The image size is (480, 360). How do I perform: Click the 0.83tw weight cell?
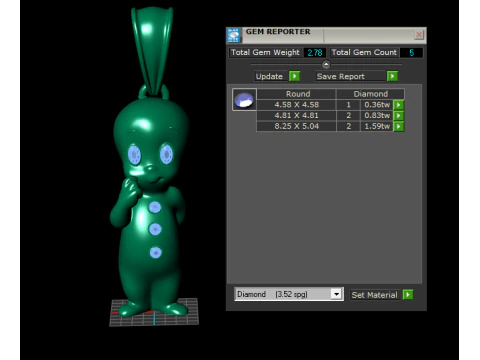[377, 115]
